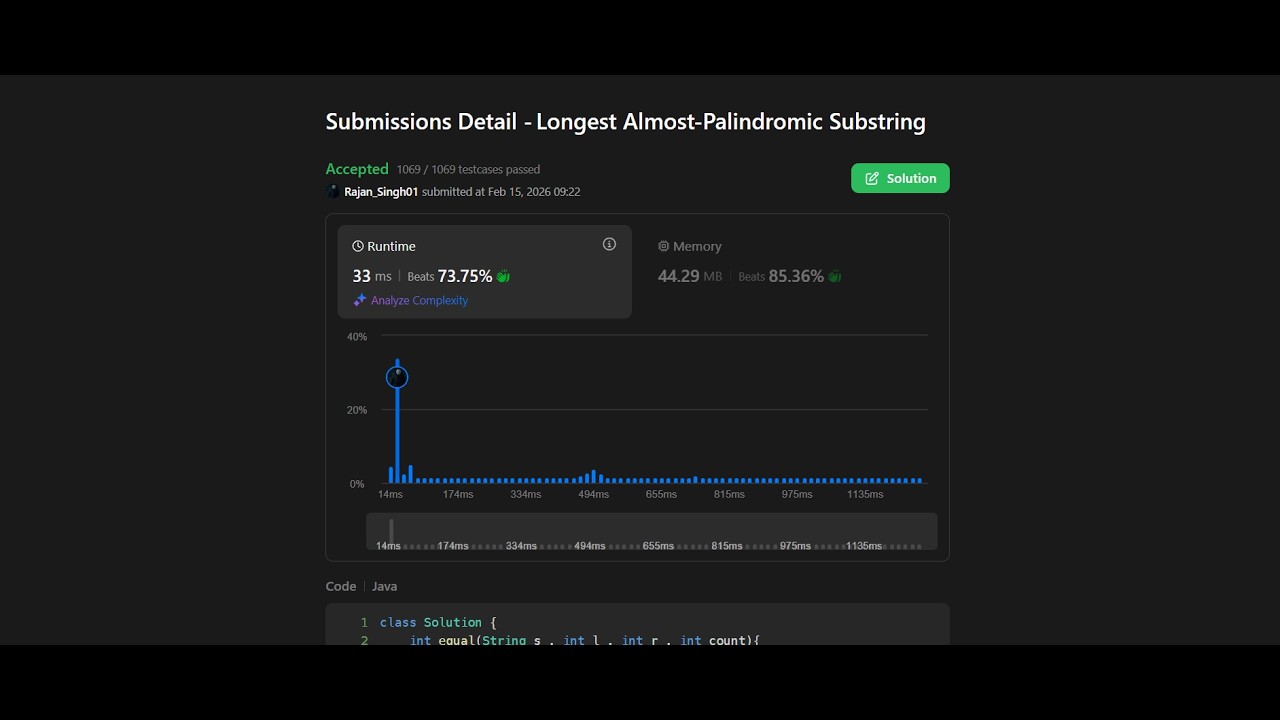Click the '655ms' label in the range slider
The height and width of the screenshot is (720, 1280).
658,546
